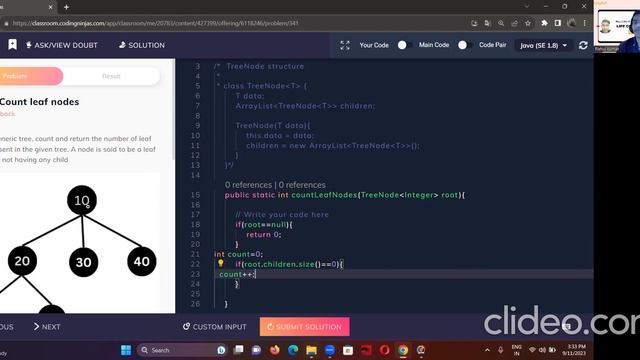This screenshot has width=640, height=360.
Task: Switch to the Problem tab
Action: [31, 76]
